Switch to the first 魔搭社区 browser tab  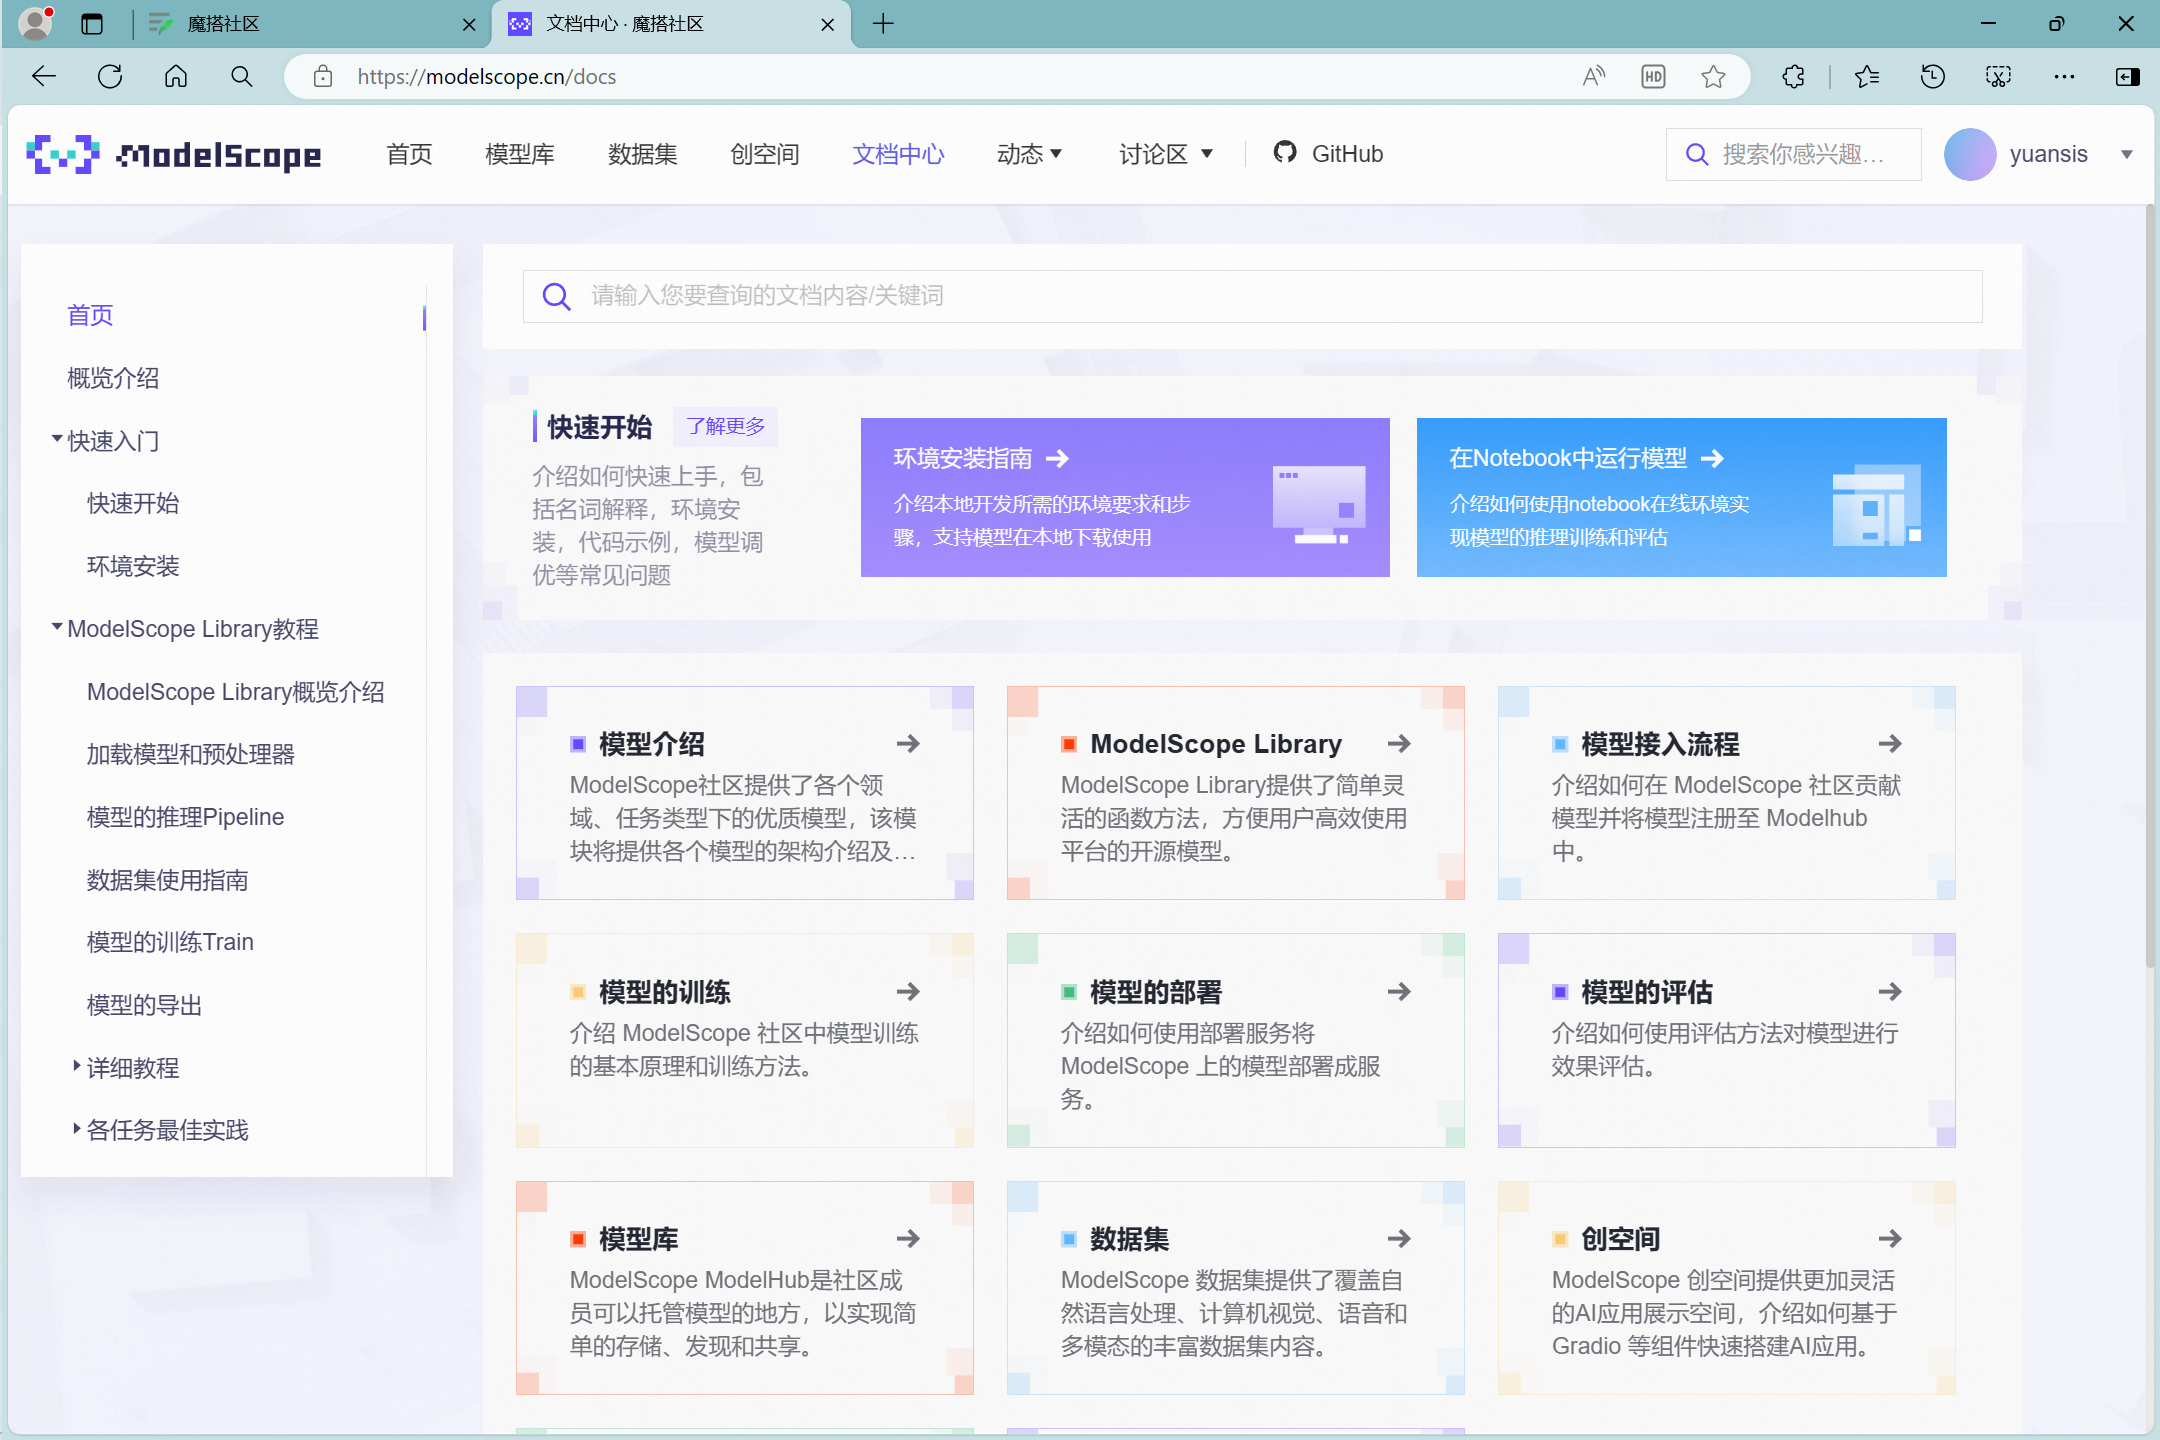tap(312, 24)
